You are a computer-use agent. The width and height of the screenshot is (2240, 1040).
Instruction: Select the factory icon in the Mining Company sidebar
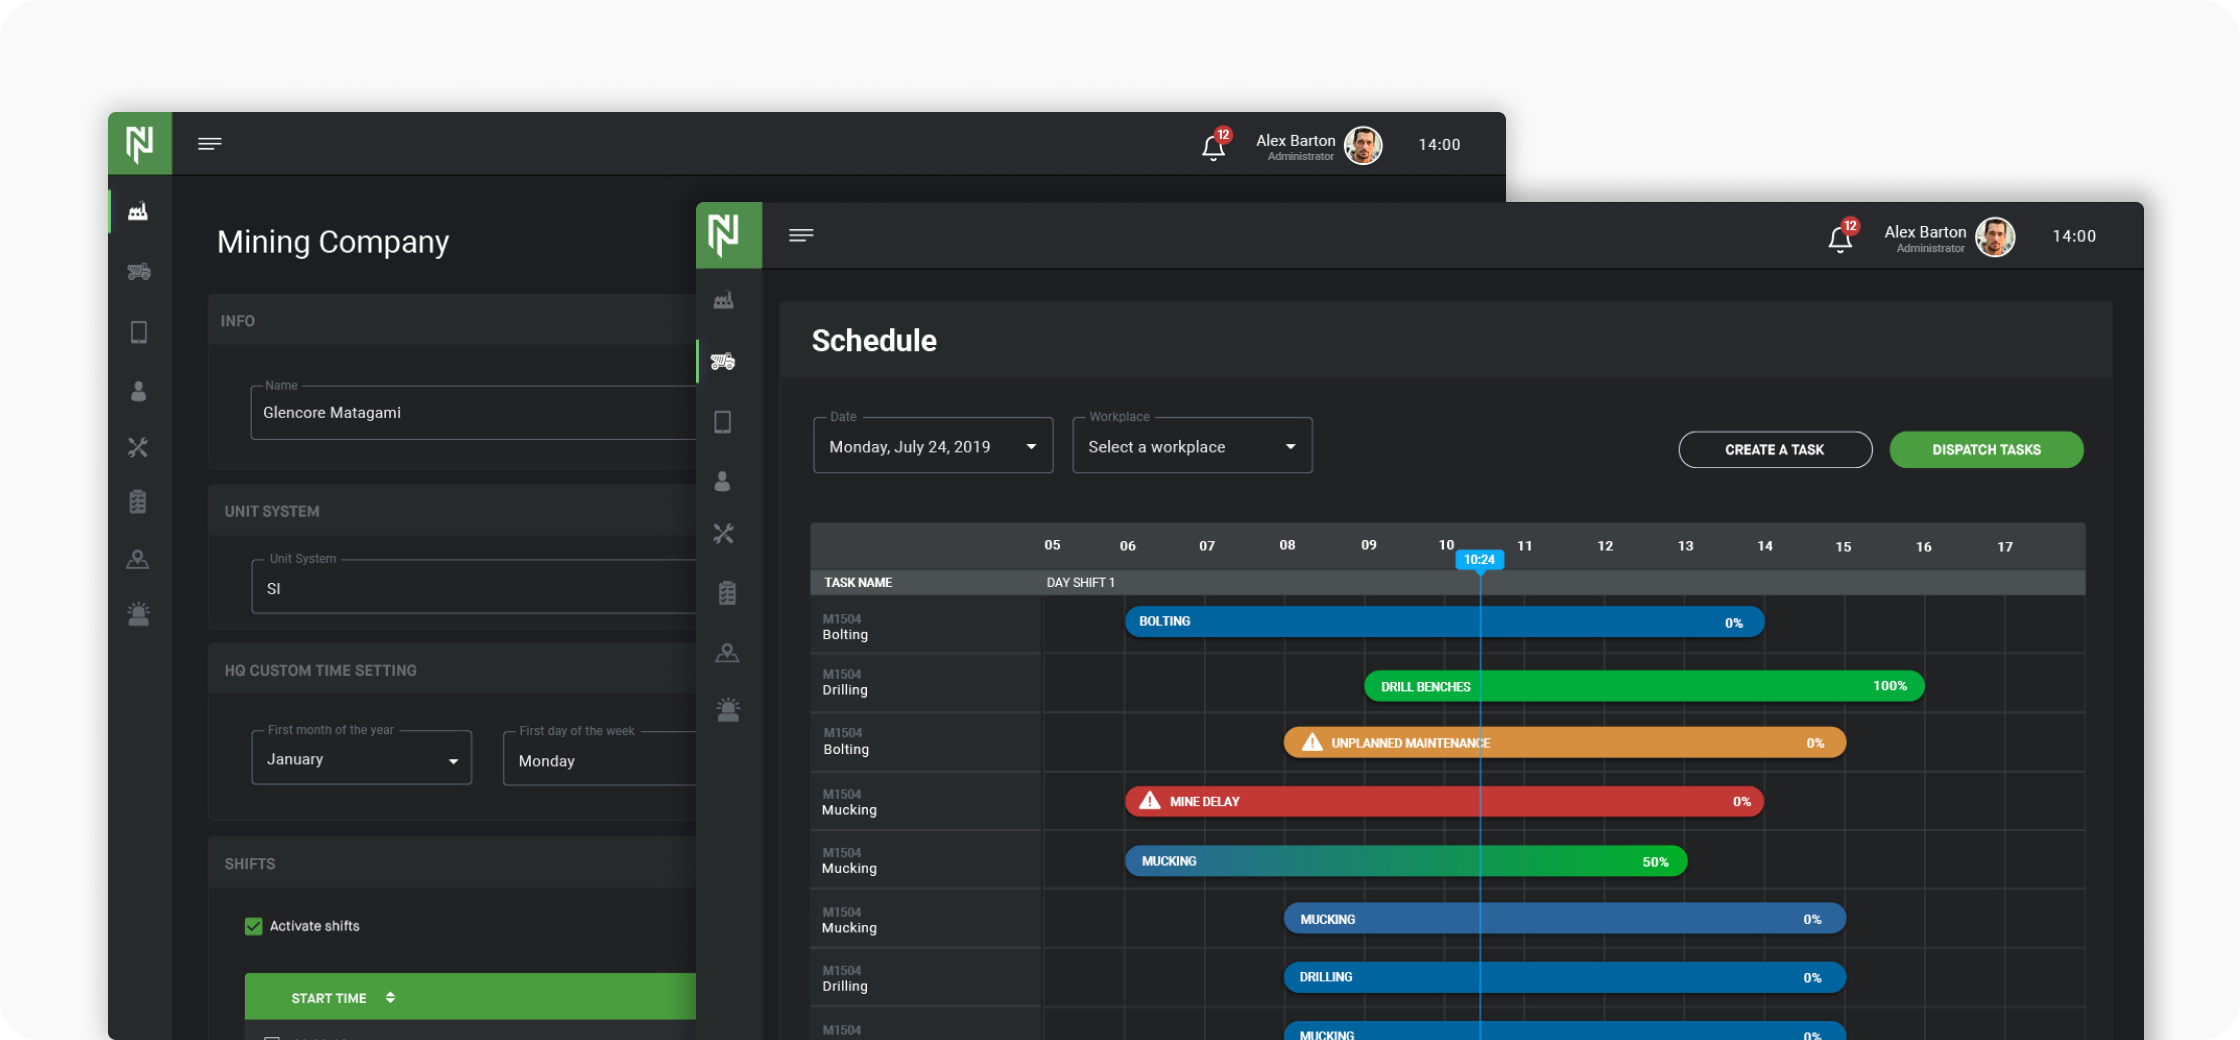(x=139, y=212)
